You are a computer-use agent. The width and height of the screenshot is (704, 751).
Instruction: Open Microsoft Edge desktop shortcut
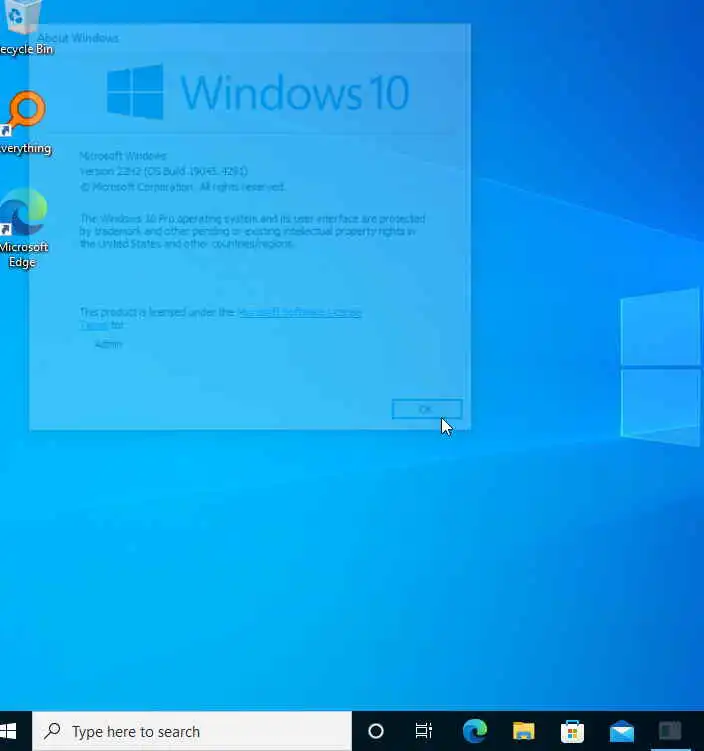pos(23,229)
